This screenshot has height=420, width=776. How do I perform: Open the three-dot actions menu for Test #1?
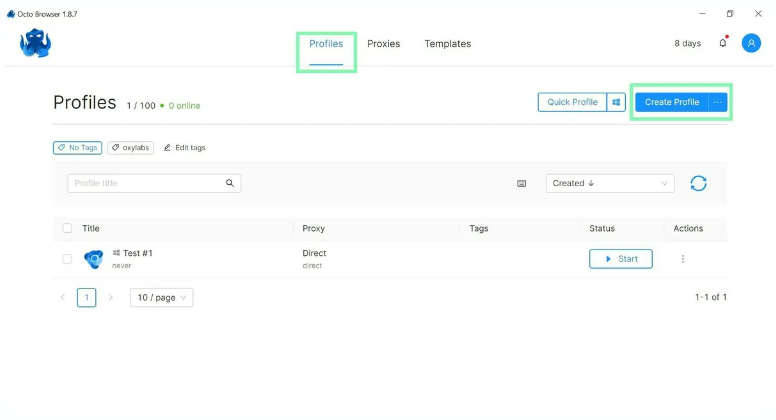coord(683,259)
